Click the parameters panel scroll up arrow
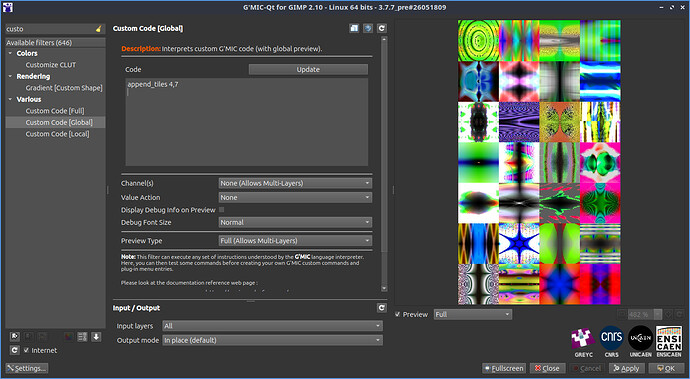This screenshot has height=379, width=690. pos(384,39)
